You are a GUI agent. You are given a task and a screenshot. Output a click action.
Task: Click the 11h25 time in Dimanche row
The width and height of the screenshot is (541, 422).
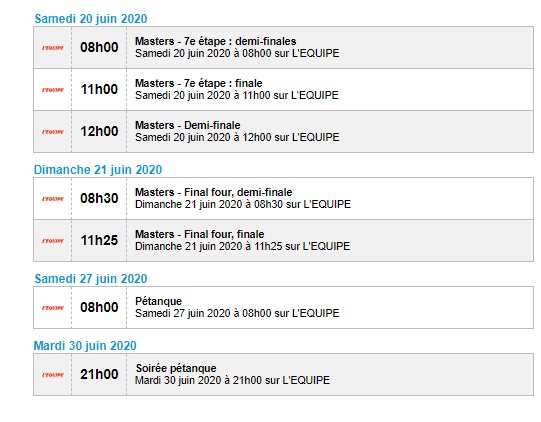(99, 241)
